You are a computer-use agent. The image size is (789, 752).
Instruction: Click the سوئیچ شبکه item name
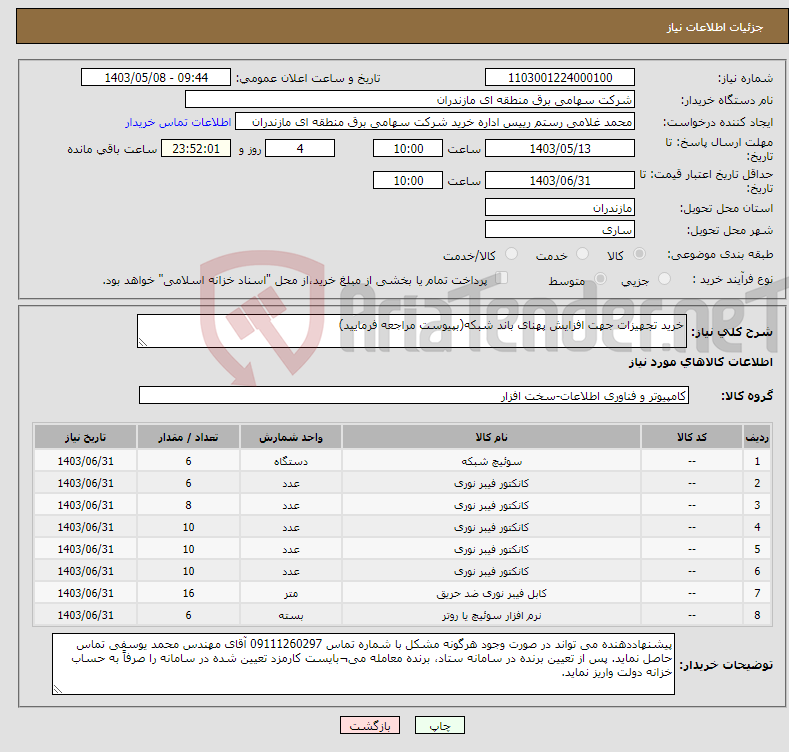point(491,462)
